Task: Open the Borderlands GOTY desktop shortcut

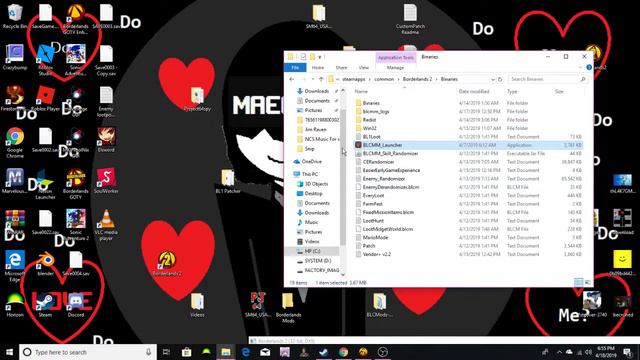Action: click(x=76, y=184)
